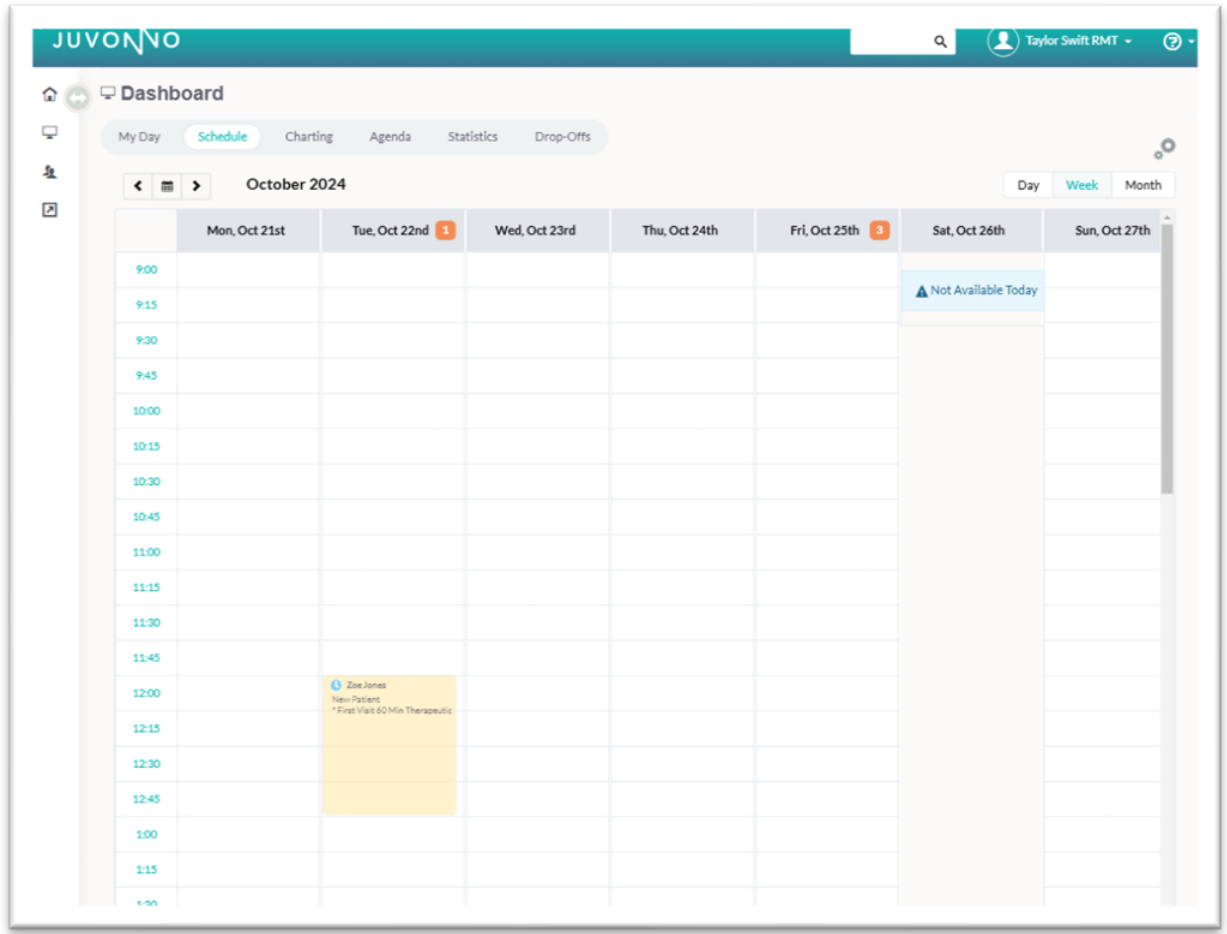This screenshot has height=934, width=1227.
Task: Click the external link arrow sidebar icon
Action: tap(49, 210)
